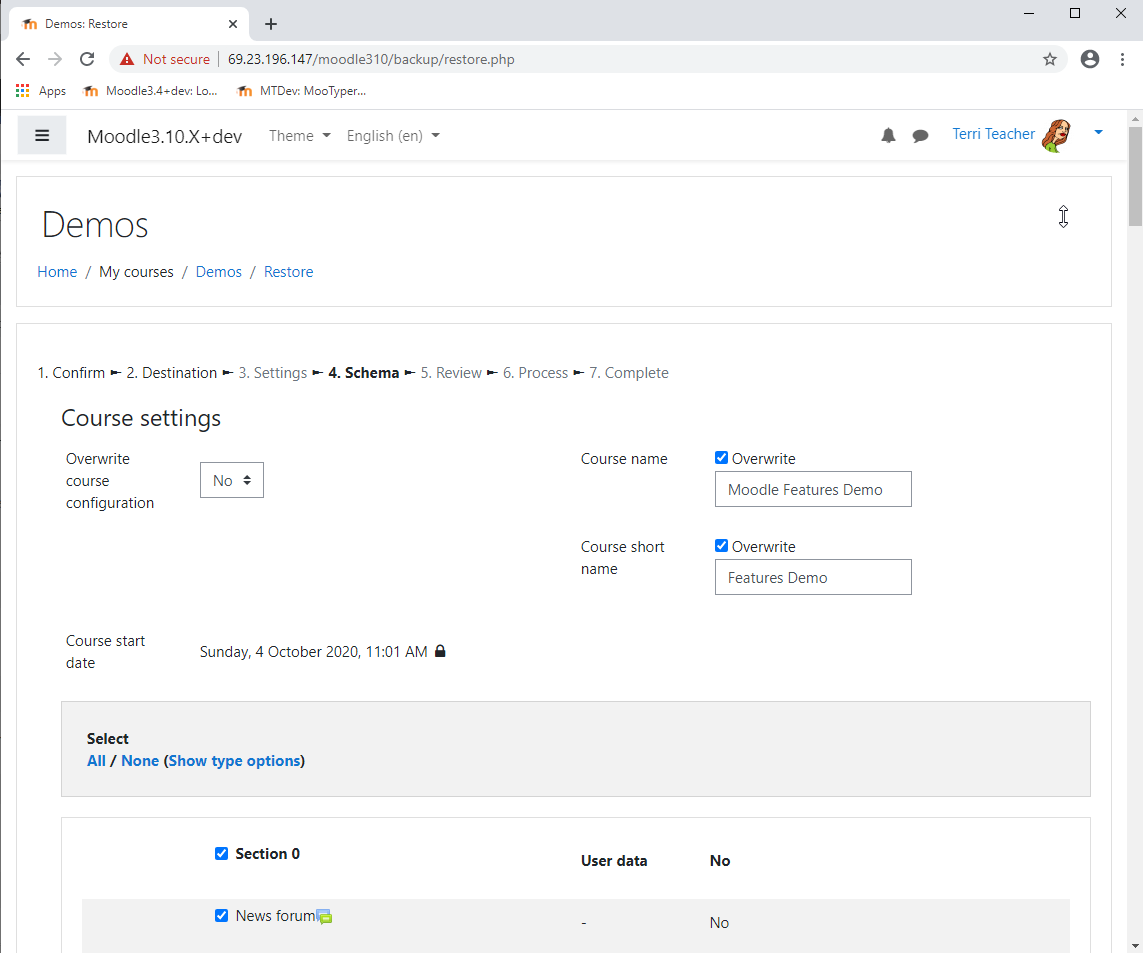This screenshot has height=953, width=1143.
Task: Edit the Course name field
Action: point(813,489)
